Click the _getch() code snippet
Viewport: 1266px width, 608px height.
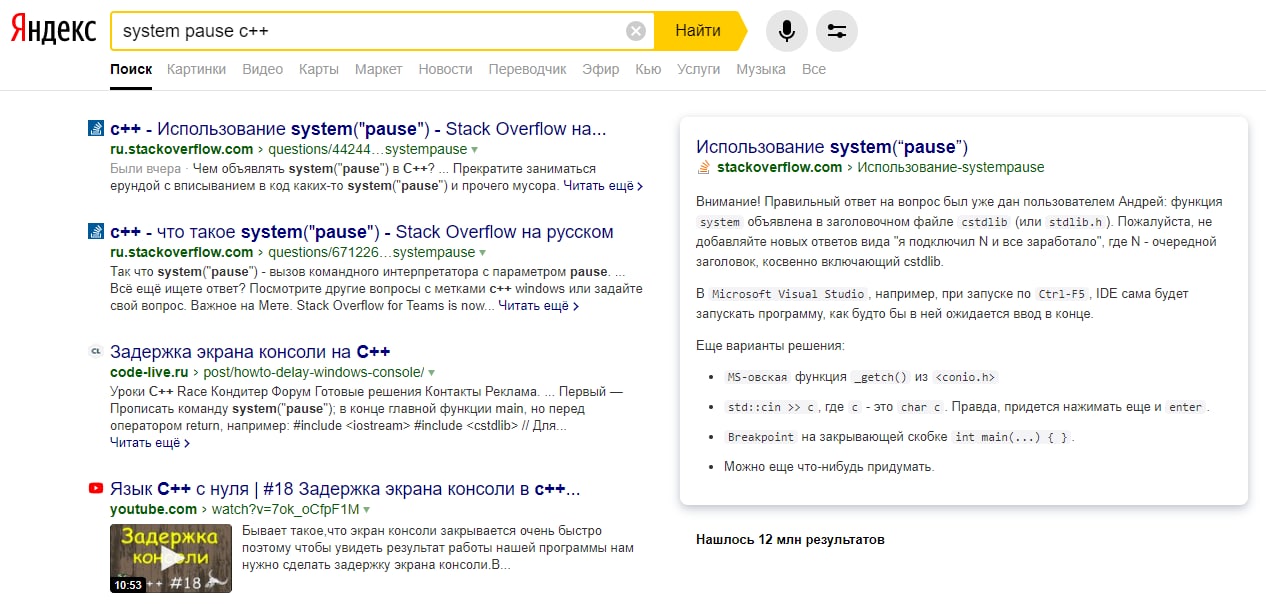pyautogui.click(x=881, y=377)
